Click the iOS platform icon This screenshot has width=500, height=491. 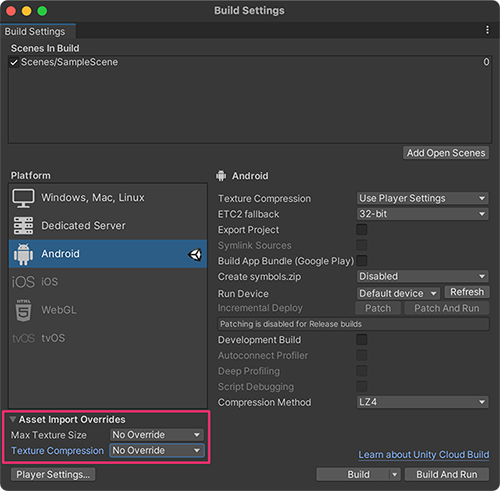point(23,282)
